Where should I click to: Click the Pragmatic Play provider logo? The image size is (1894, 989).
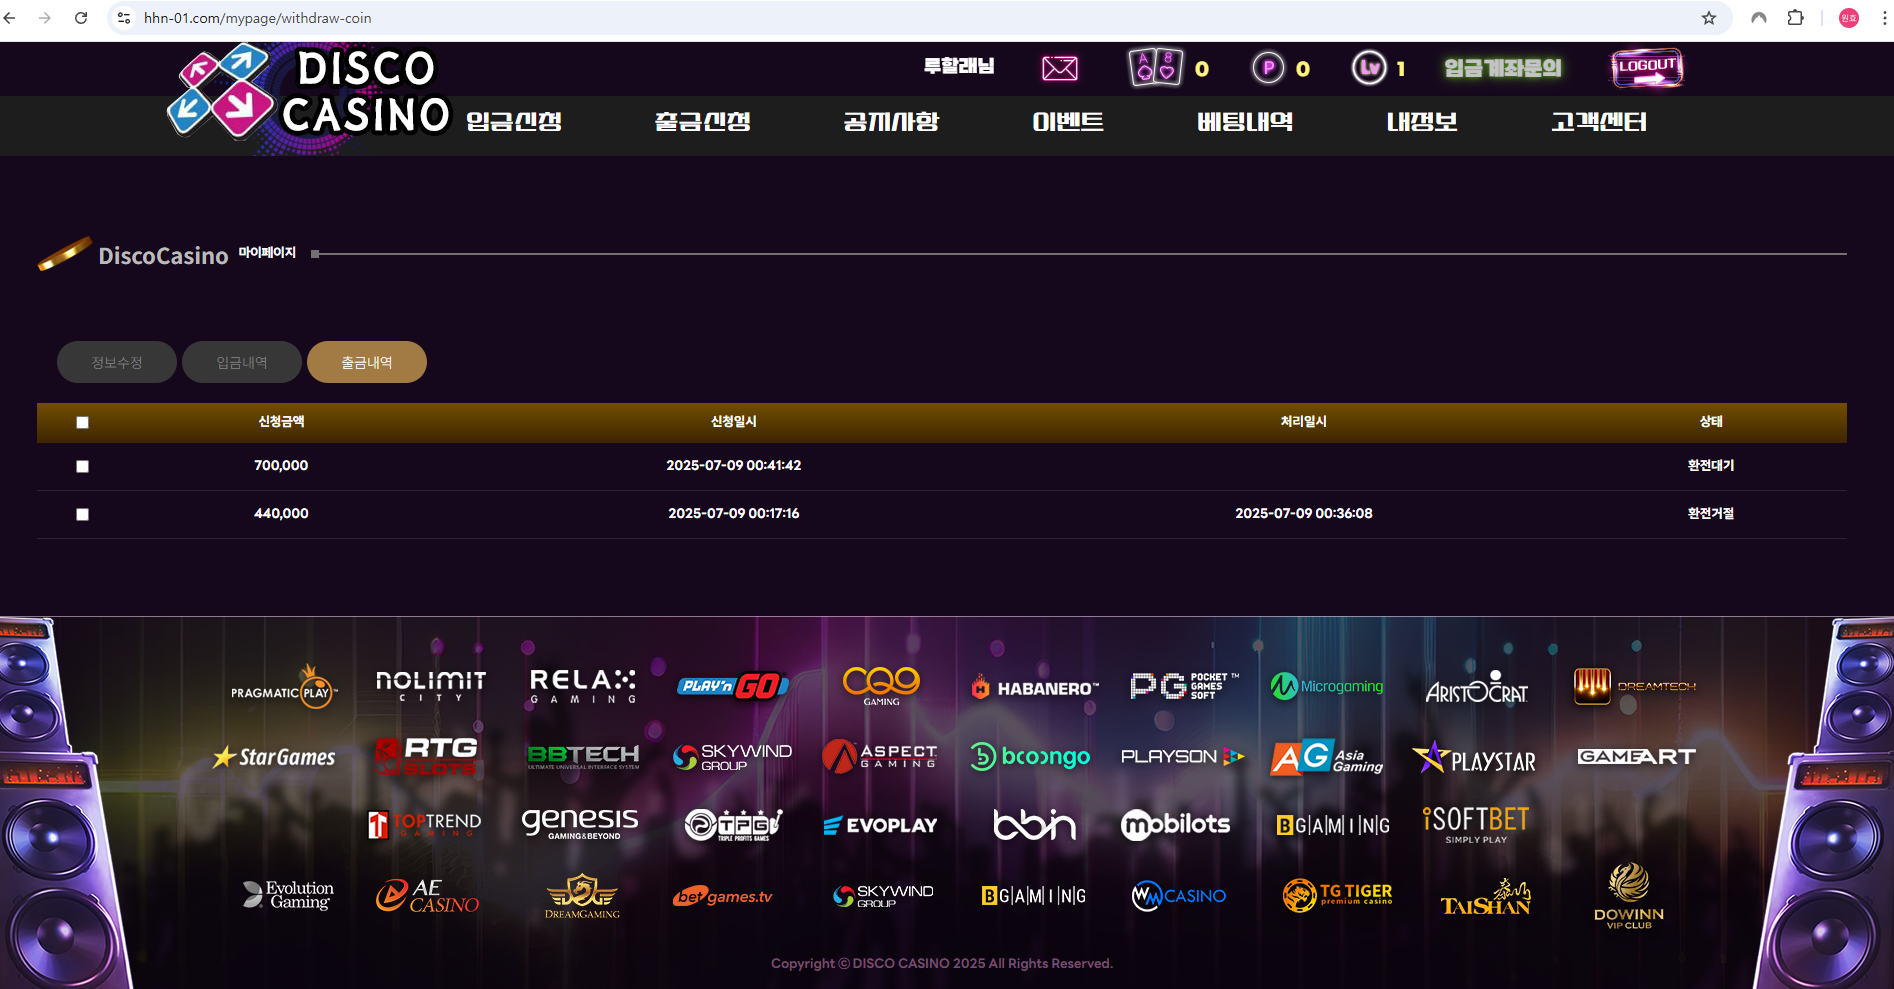[x=285, y=687]
